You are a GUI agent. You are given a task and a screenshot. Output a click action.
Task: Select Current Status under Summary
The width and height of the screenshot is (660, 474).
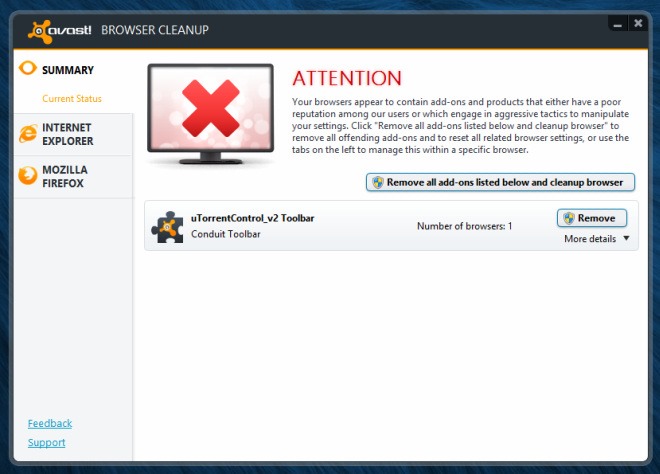coord(72,99)
